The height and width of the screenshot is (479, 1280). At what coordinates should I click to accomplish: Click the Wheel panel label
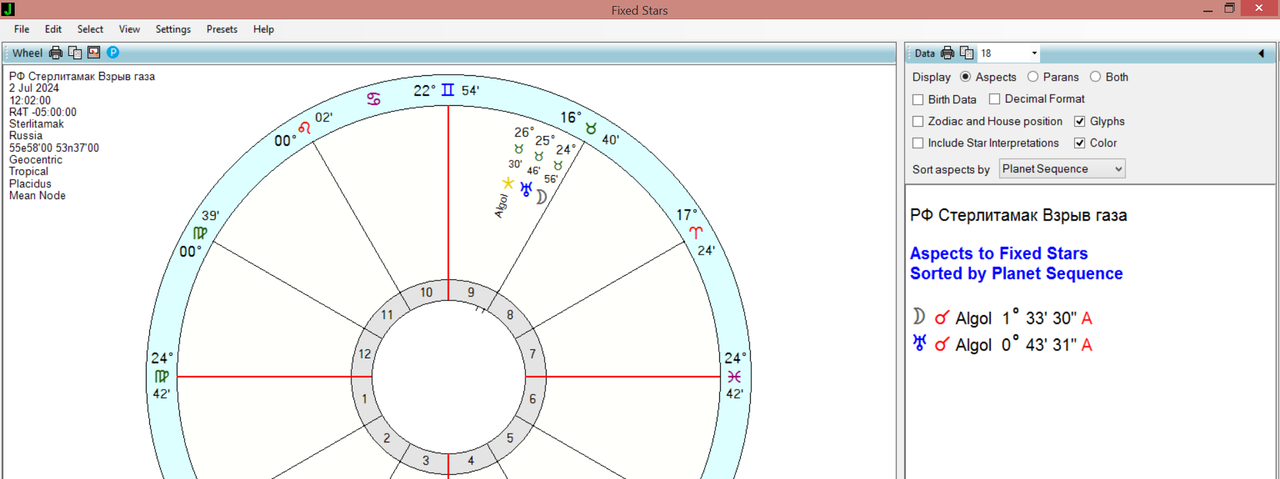tap(27, 53)
